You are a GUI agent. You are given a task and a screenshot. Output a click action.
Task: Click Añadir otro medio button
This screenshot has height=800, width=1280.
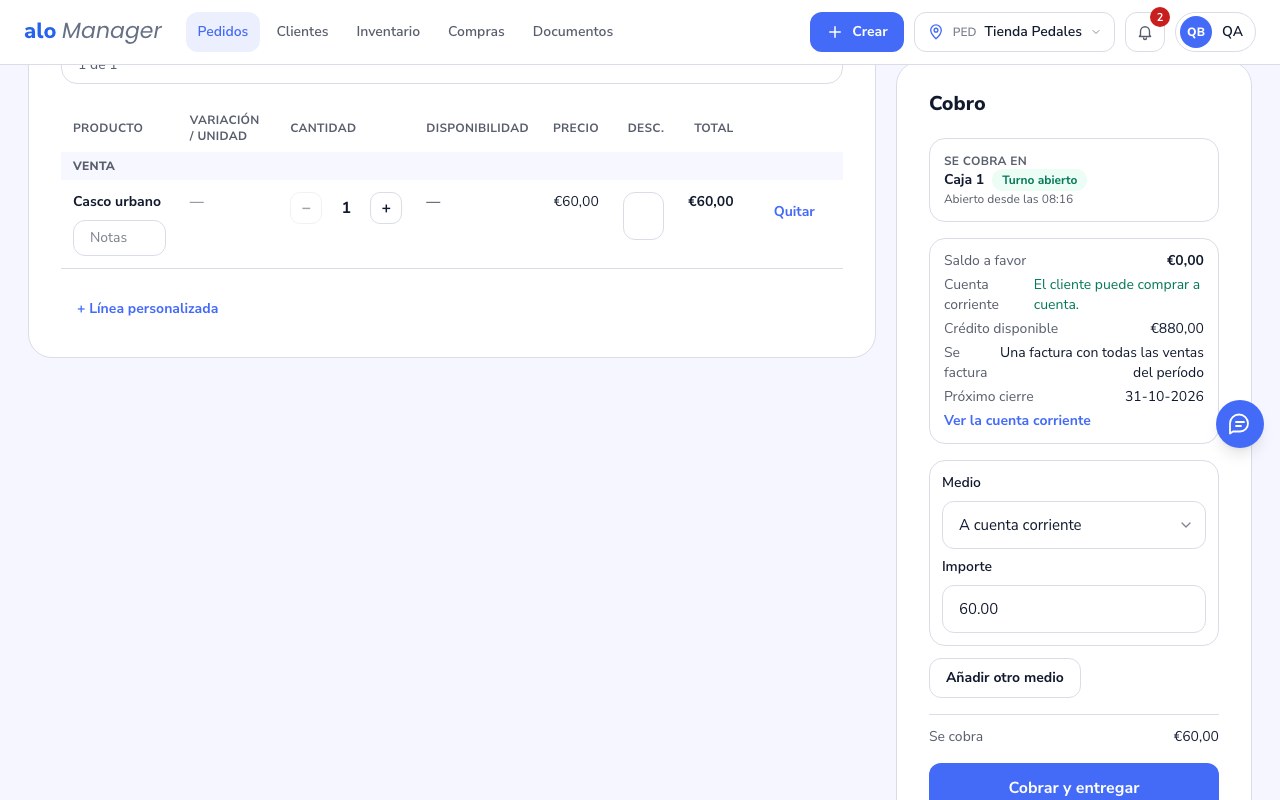click(x=1005, y=678)
